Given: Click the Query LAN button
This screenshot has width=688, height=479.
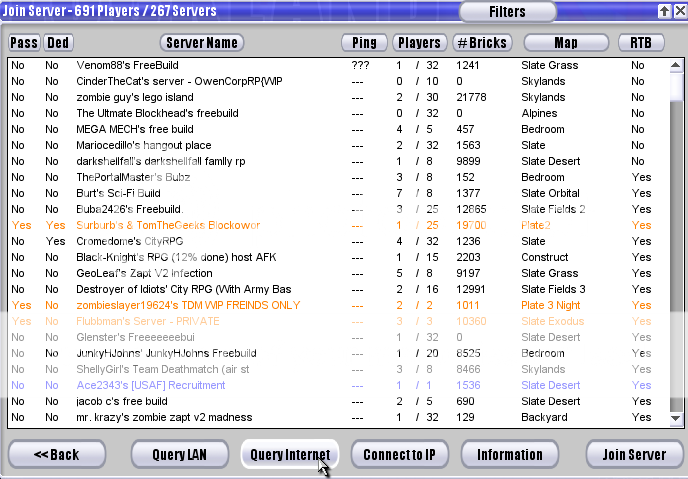Looking at the screenshot, I should coord(180,455).
